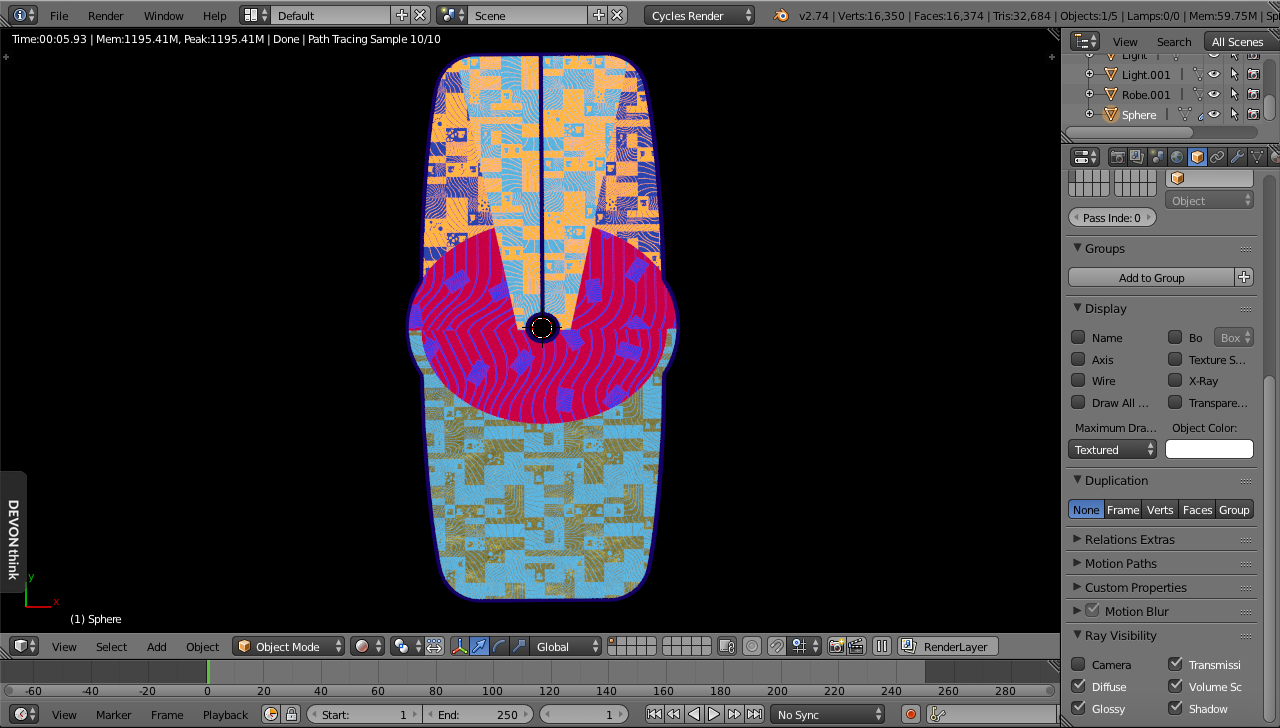This screenshot has width=1280, height=728.
Task: Open Render properties camera tab
Action: click(1118, 157)
